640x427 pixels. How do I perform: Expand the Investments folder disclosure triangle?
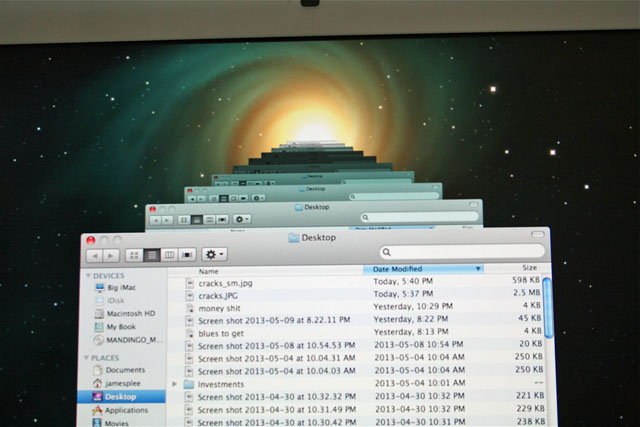tap(174, 384)
